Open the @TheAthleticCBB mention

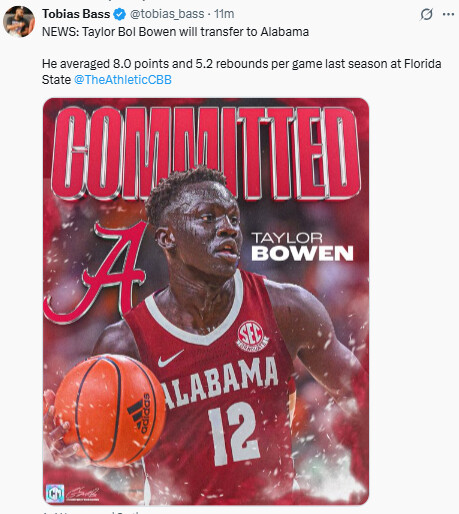123,80
